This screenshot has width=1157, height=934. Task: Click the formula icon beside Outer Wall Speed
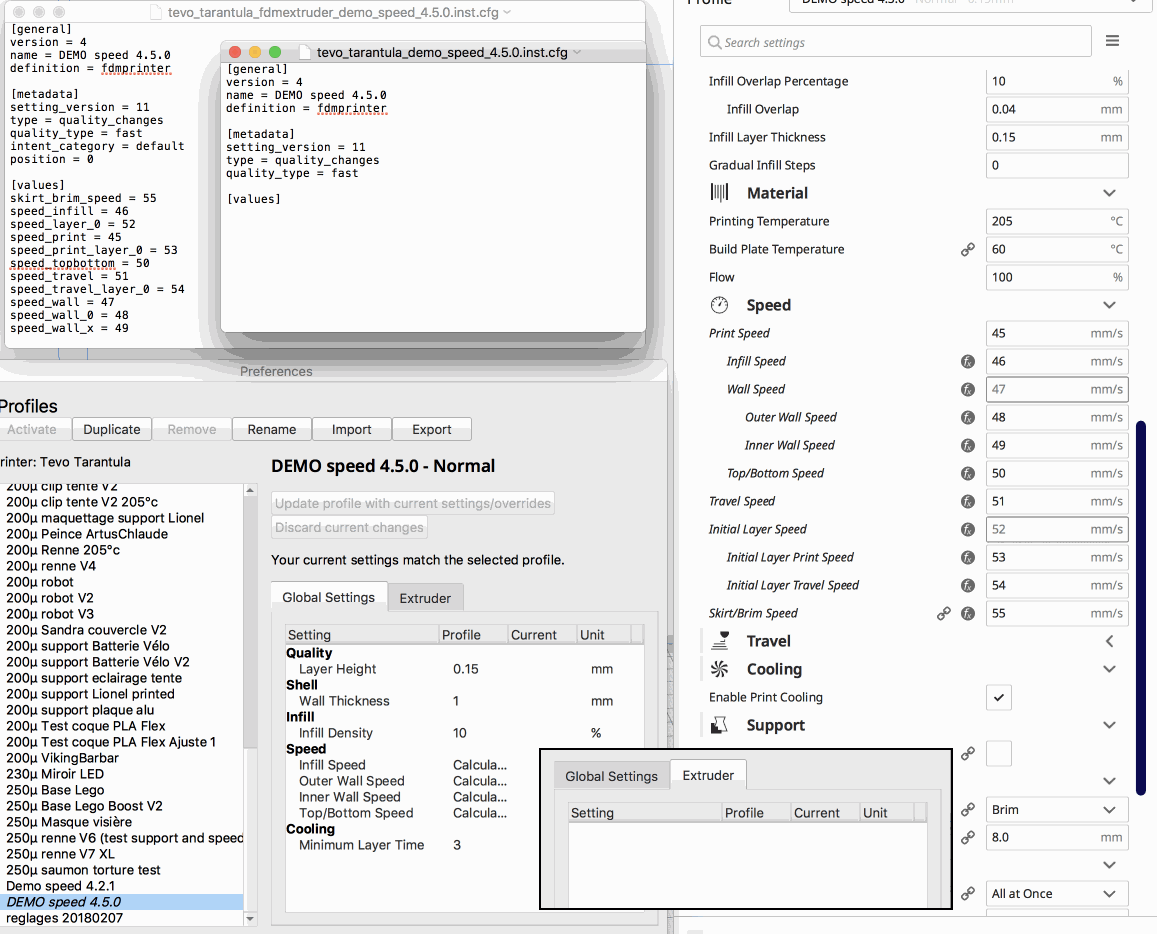point(967,418)
